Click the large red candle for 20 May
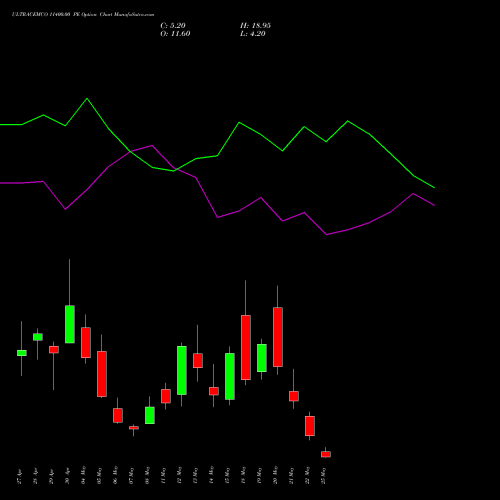 (x=278, y=337)
